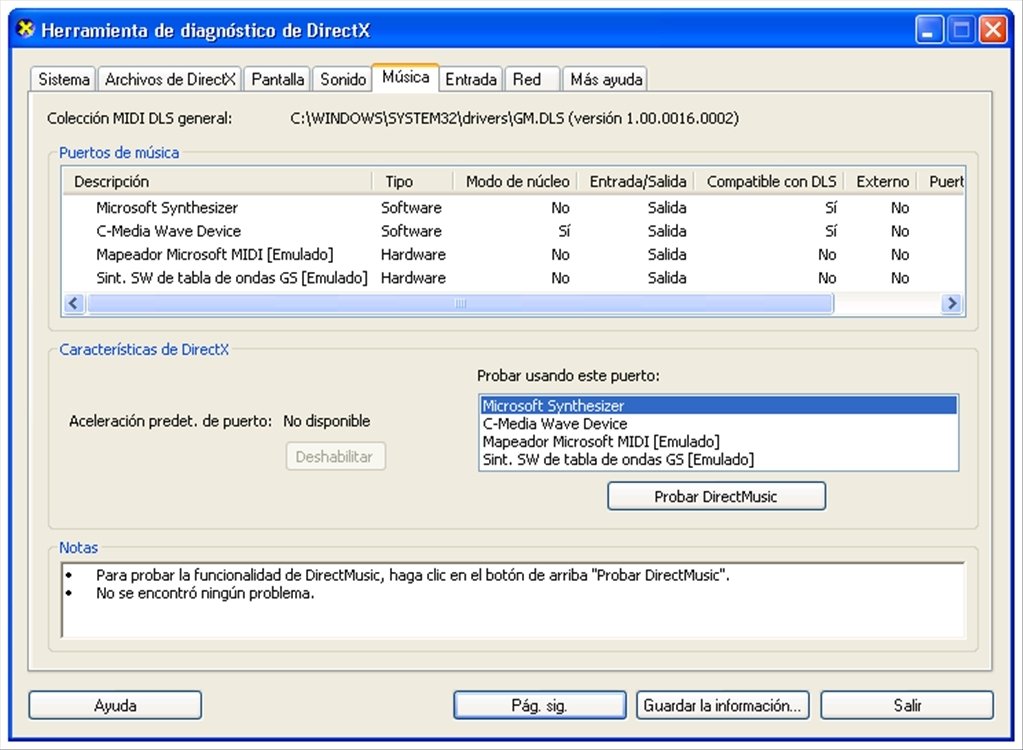1023x750 pixels.
Task: Choose Mapeador Microsoft MIDI [Emulado] in test list
Action: coord(718,442)
